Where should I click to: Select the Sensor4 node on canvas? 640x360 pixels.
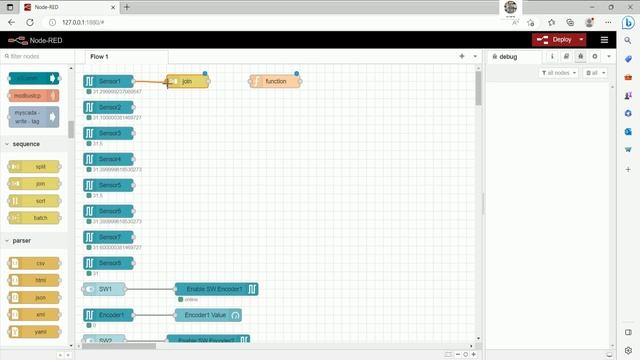[x=109, y=159]
